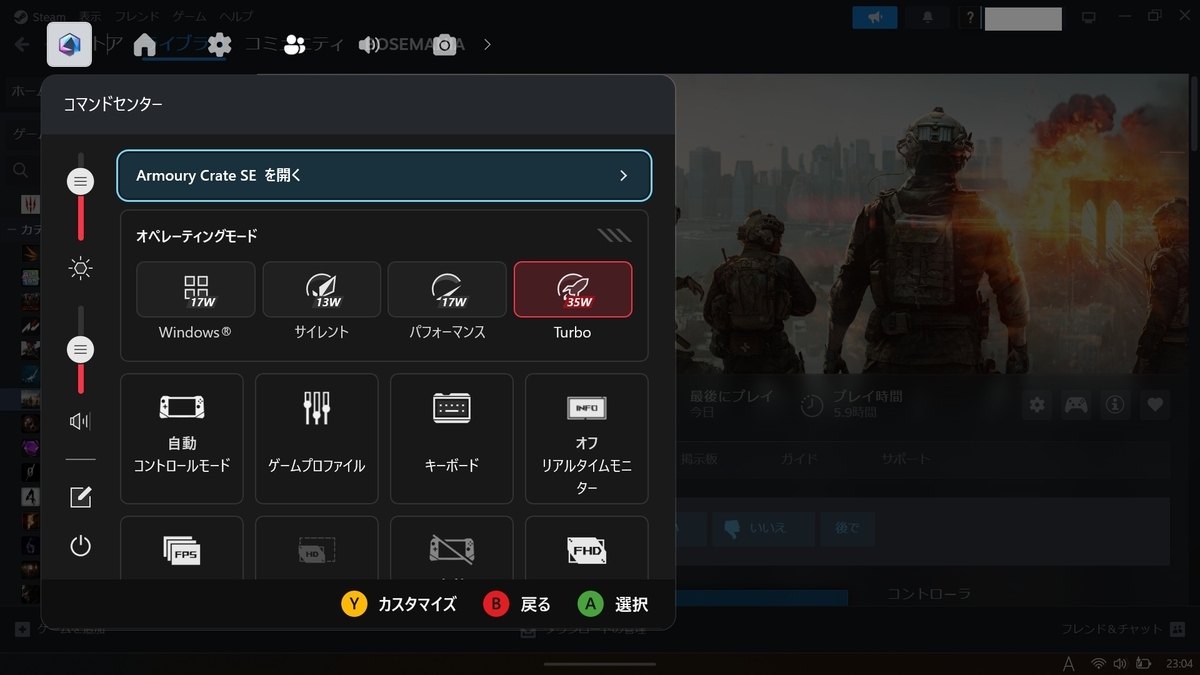Select the Command Center icon in top bar

click(x=69, y=44)
